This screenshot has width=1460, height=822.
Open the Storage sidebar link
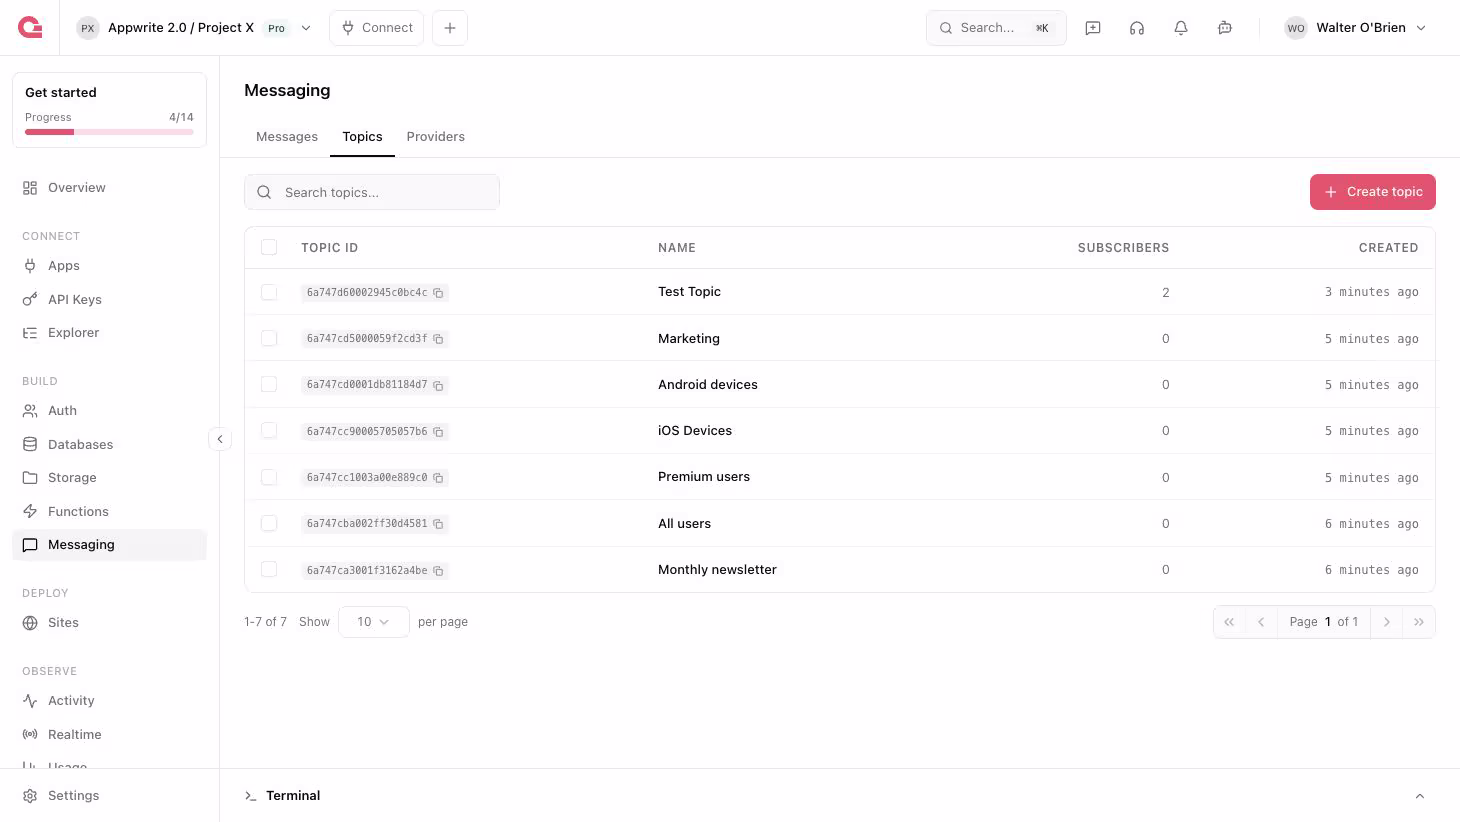tap(109, 478)
